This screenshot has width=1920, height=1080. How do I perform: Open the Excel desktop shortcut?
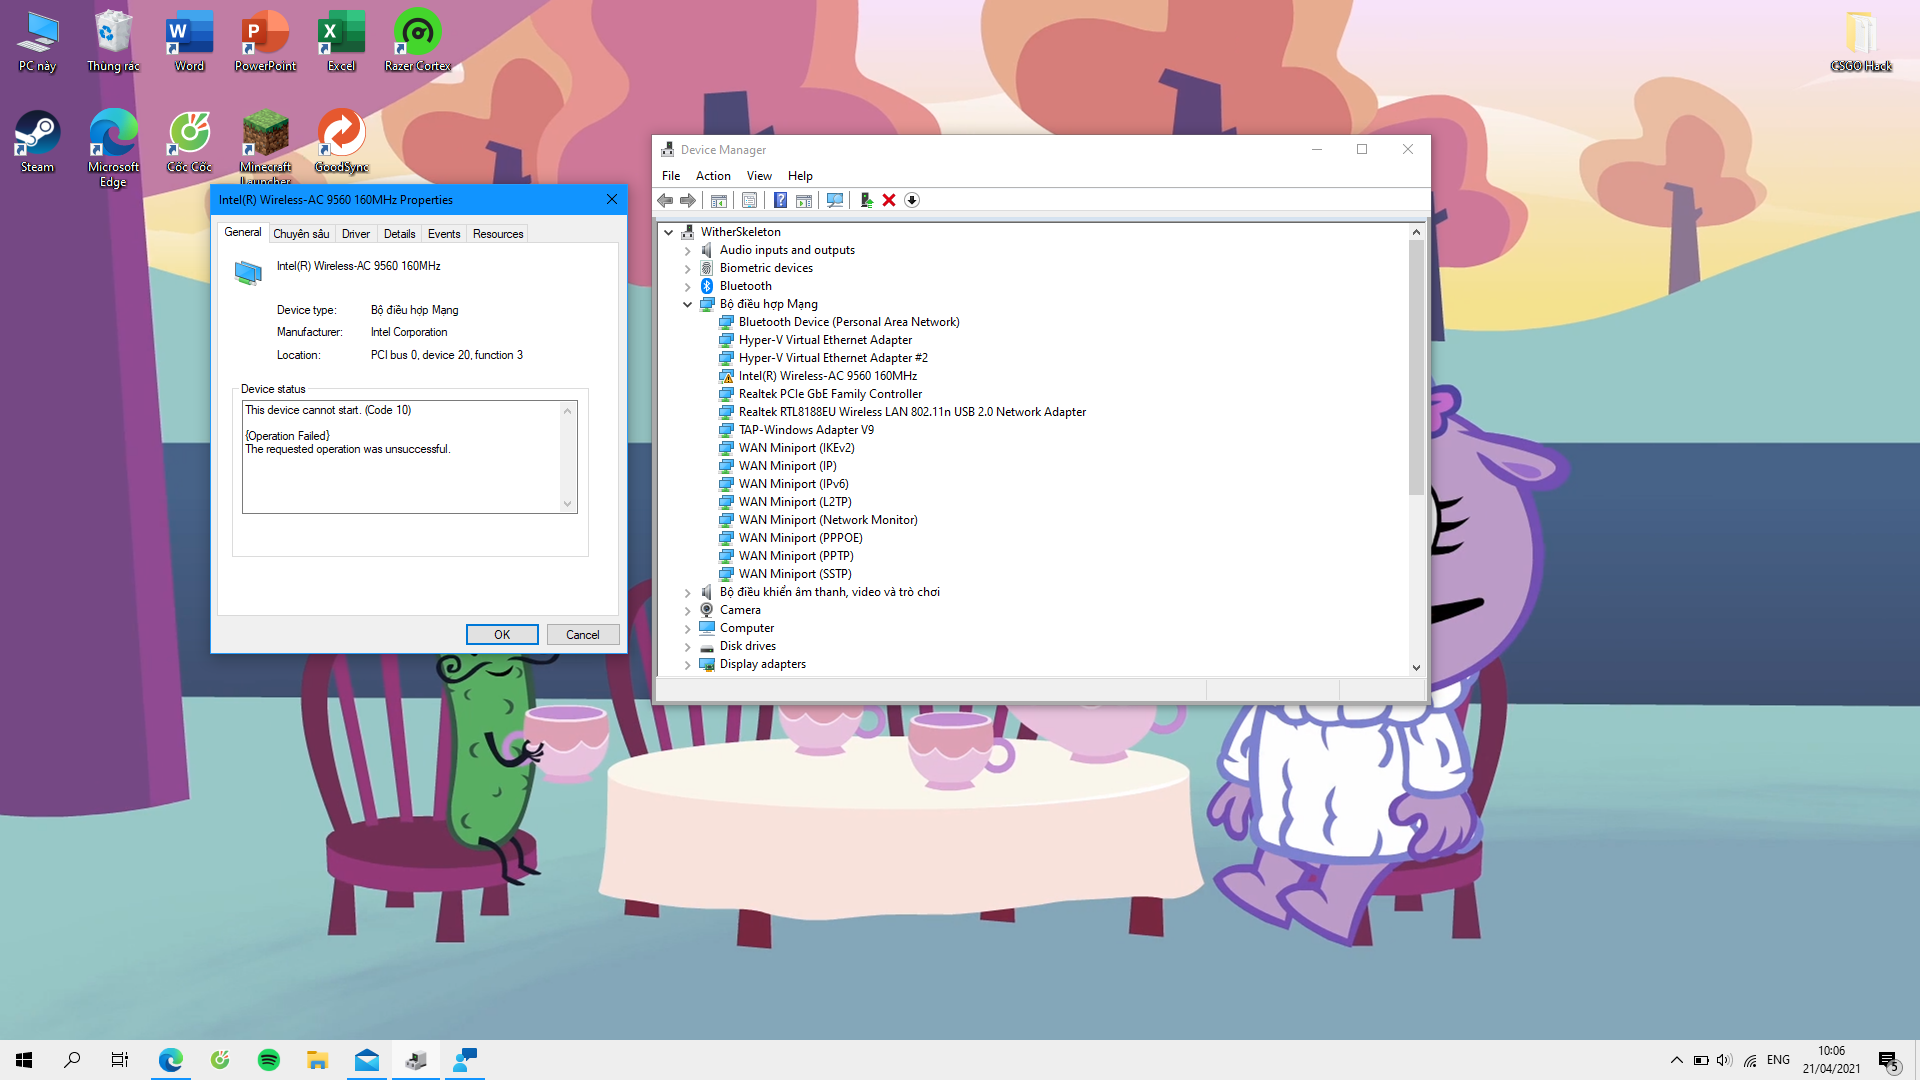click(342, 41)
